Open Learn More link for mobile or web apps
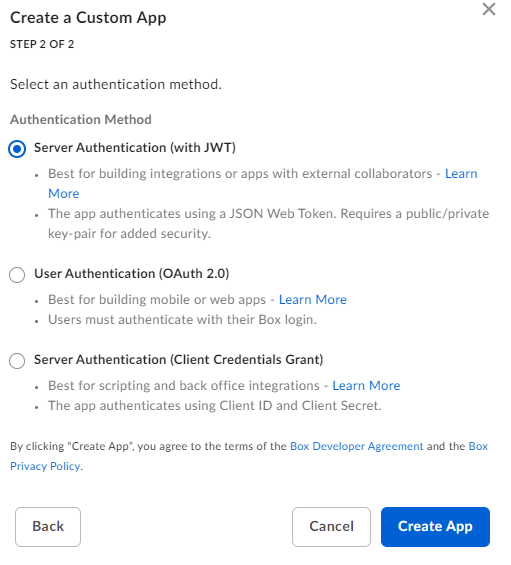This screenshot has width=511, height=565. click(313, 300)
